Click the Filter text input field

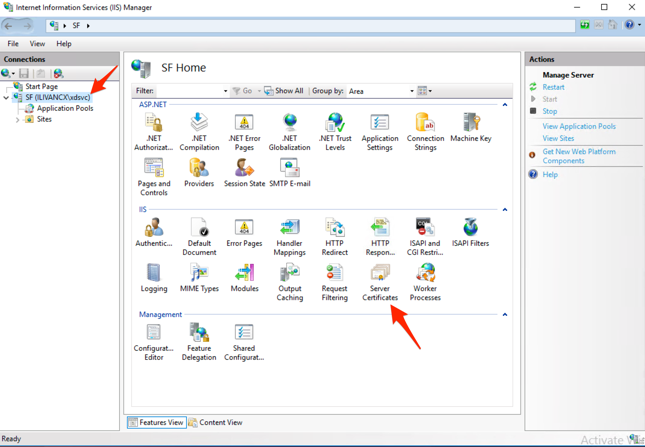[x=189, y=91]
